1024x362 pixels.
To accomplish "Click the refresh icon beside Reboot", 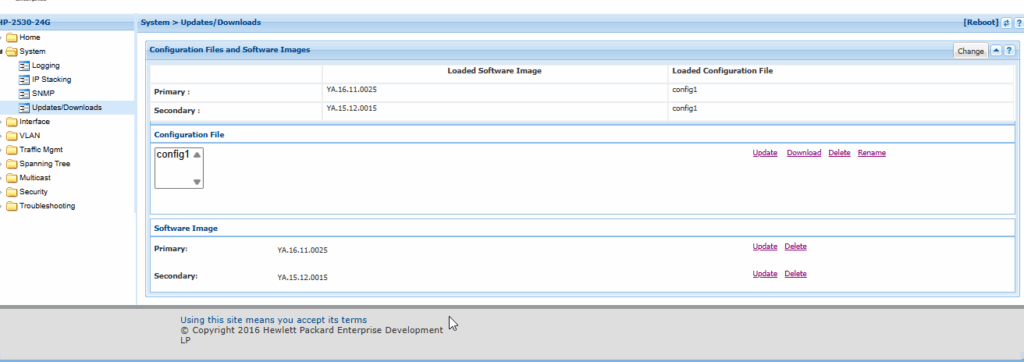I will click(1006, 23).
